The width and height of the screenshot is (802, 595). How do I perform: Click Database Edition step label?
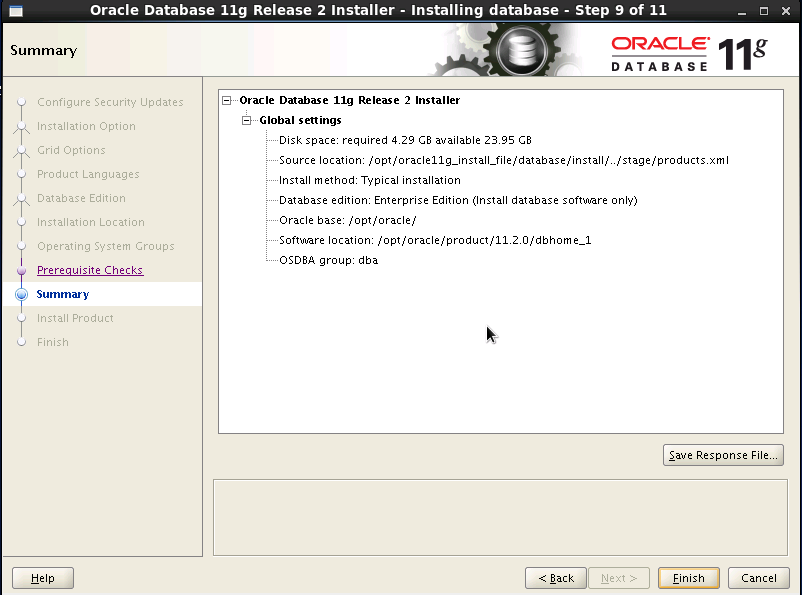(81, 199)
